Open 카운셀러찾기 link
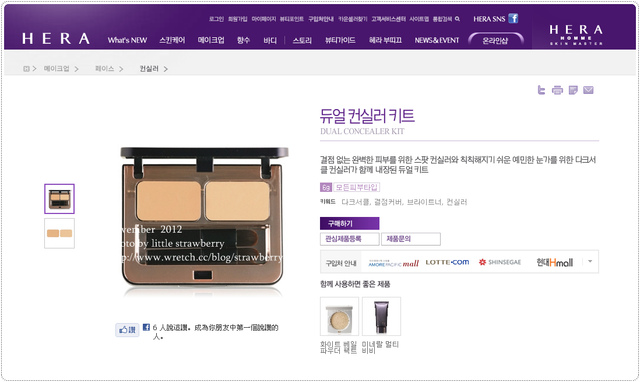Image resolution: width=640 pixels, height=382 pixels. tap(352, 19)
